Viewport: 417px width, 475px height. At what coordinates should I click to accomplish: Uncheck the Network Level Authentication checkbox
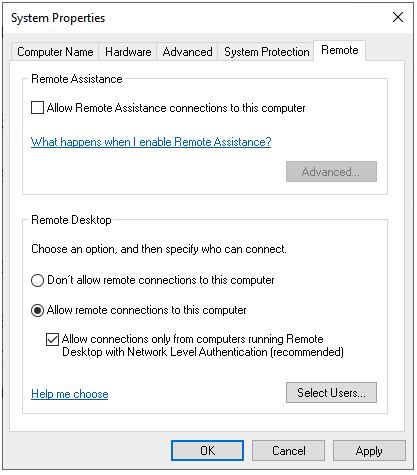tap(52, 340)
